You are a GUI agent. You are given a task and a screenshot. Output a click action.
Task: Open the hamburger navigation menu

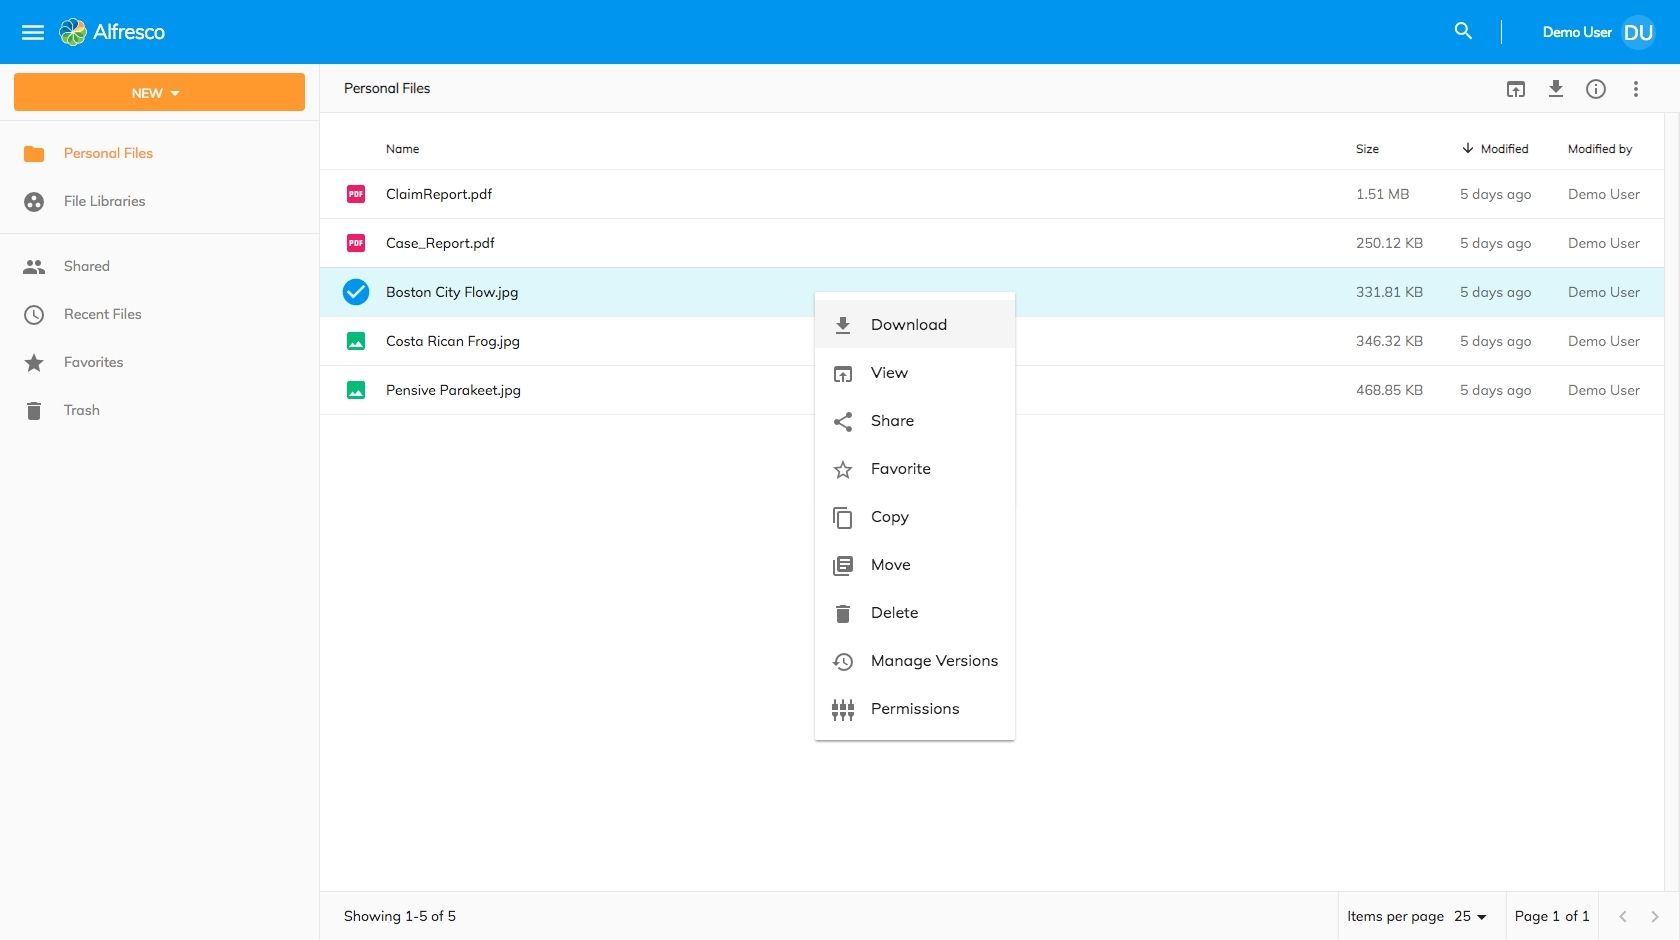(x=33, y=32)
